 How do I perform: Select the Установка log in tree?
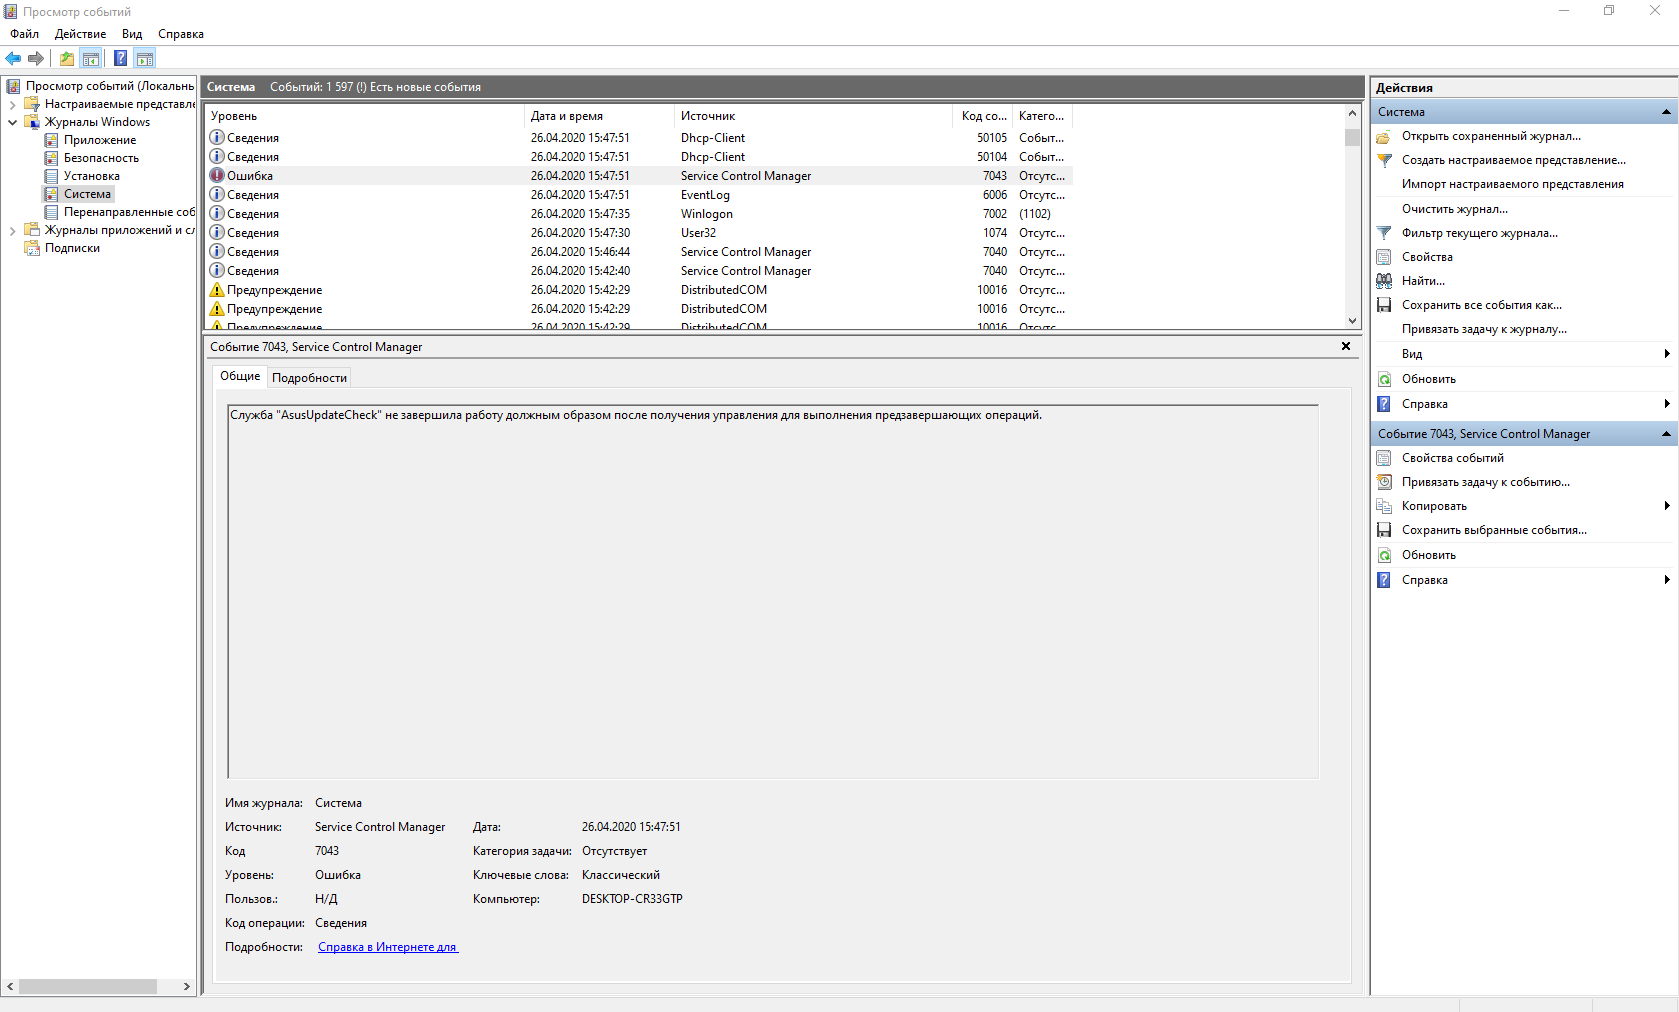coord(91,176)
